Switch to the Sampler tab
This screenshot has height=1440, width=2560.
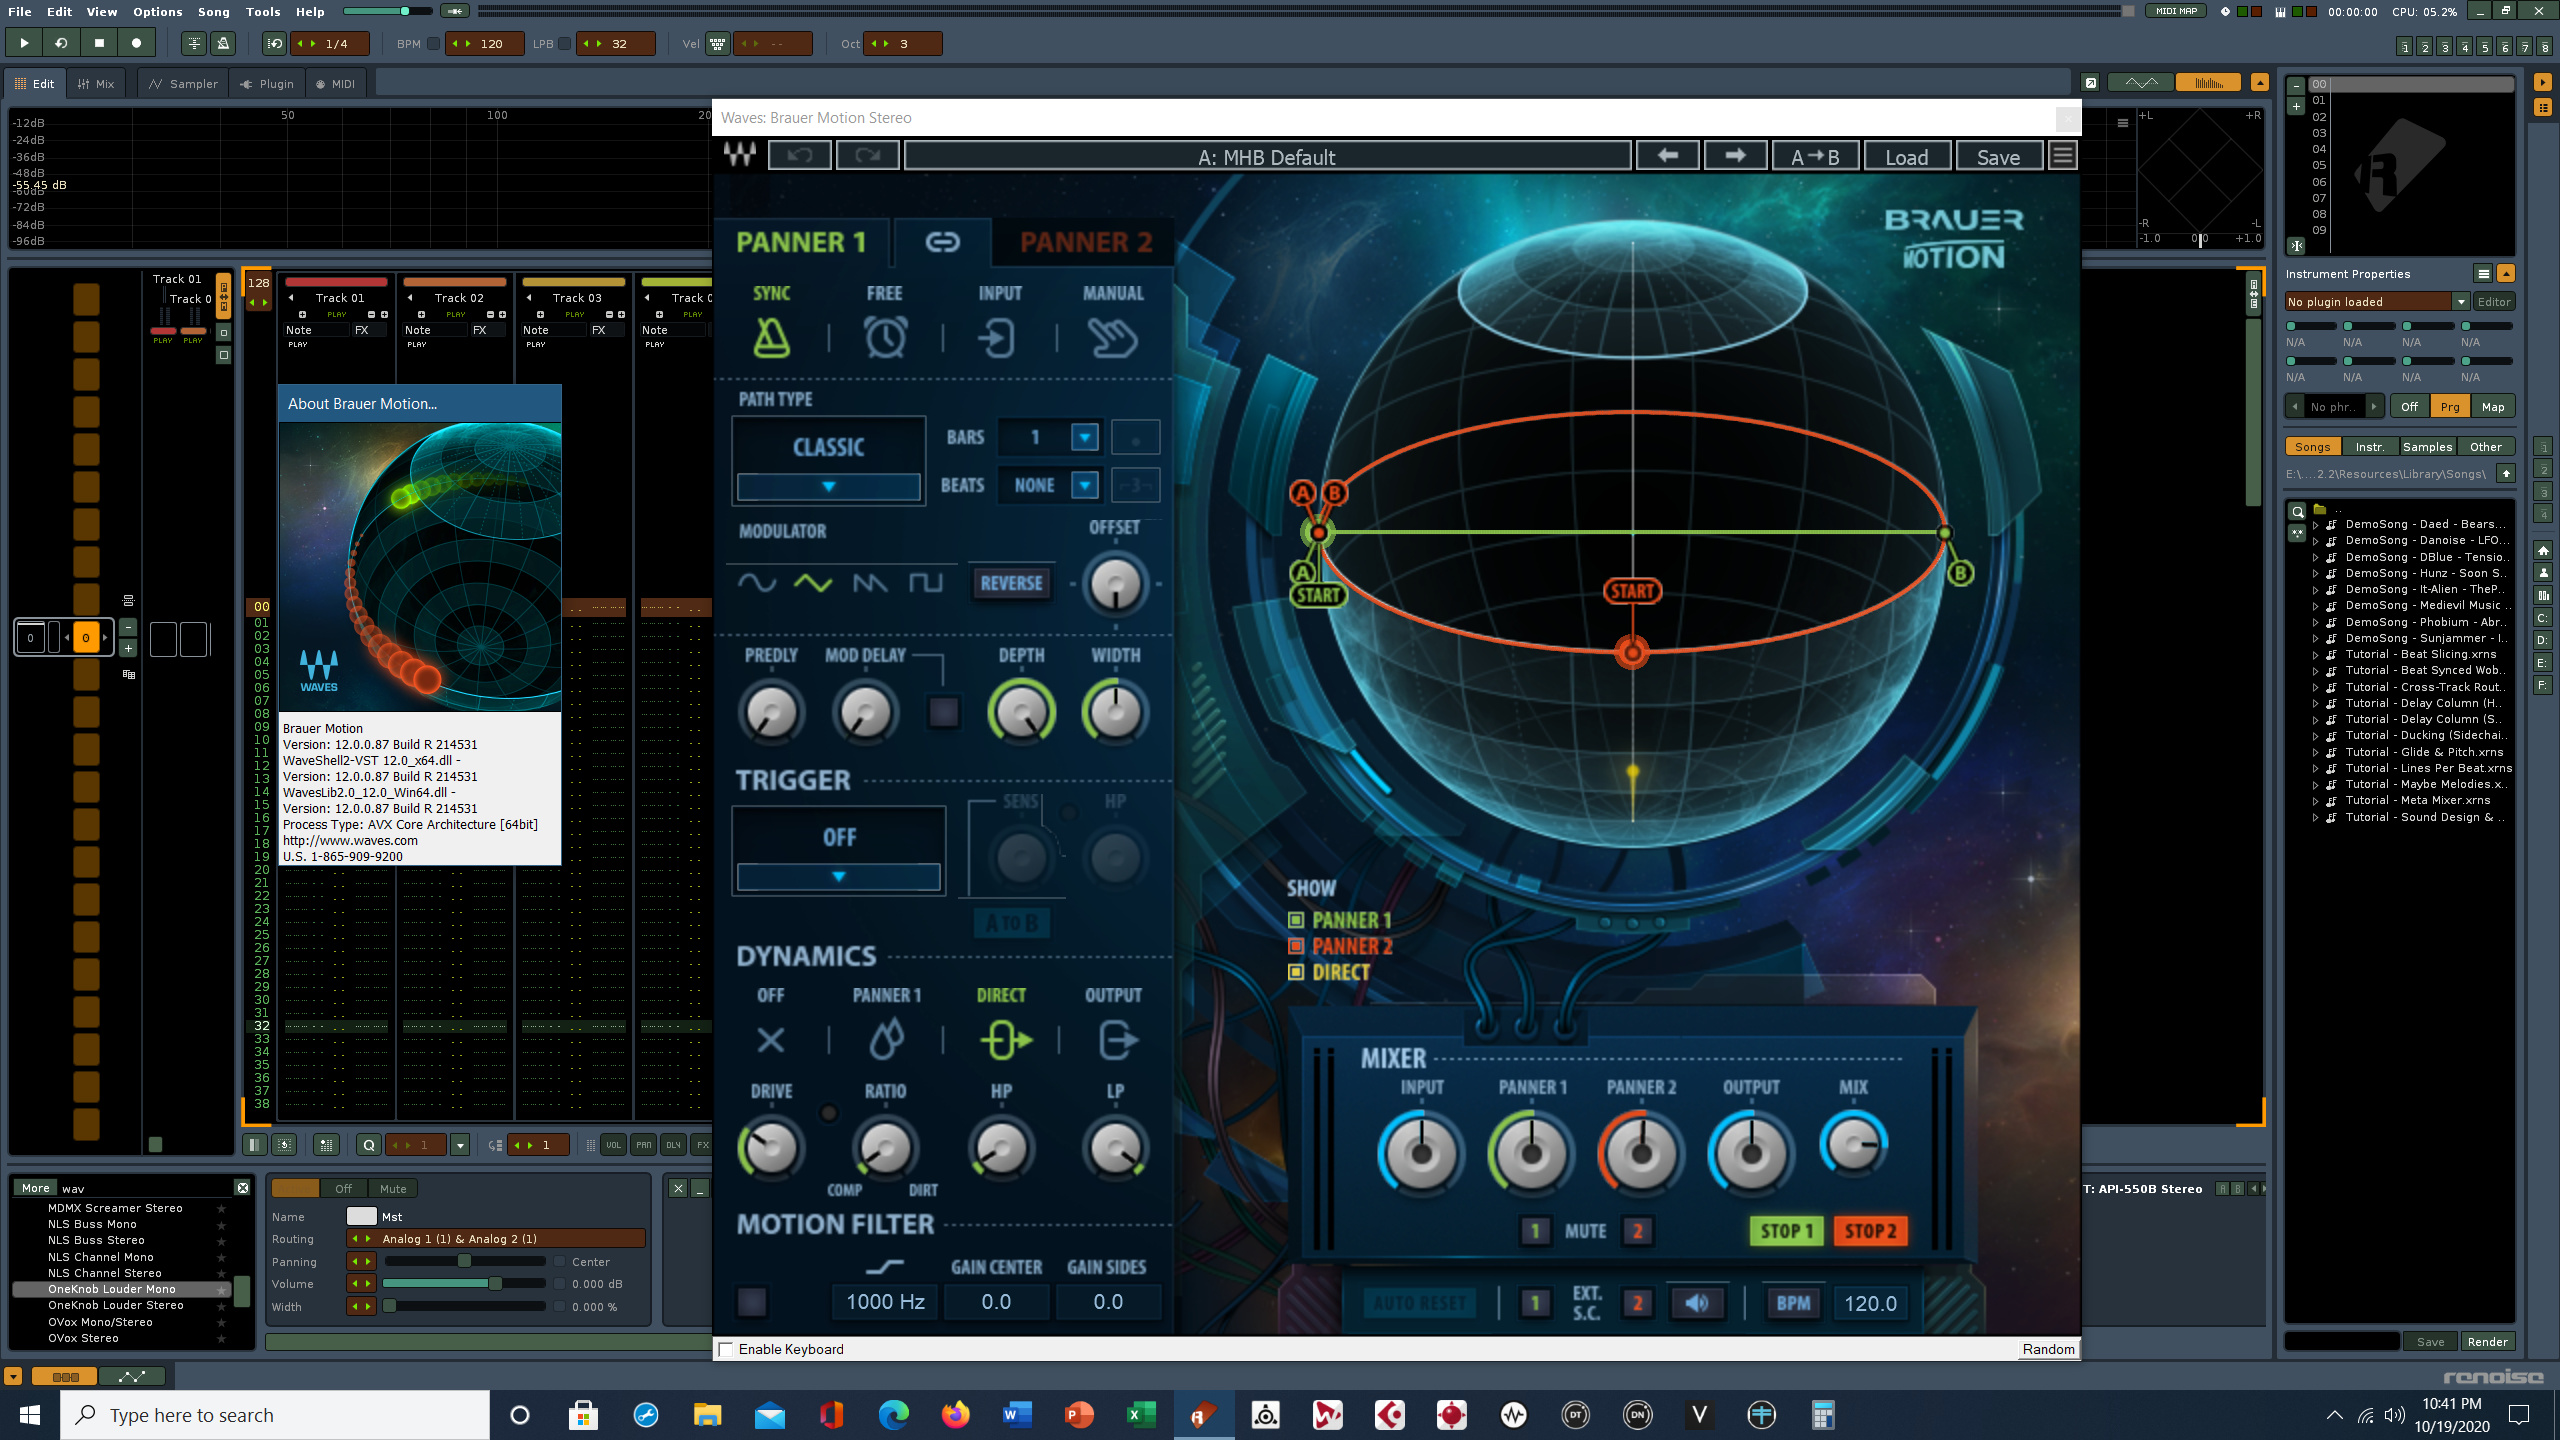click(x=184, y=84)
